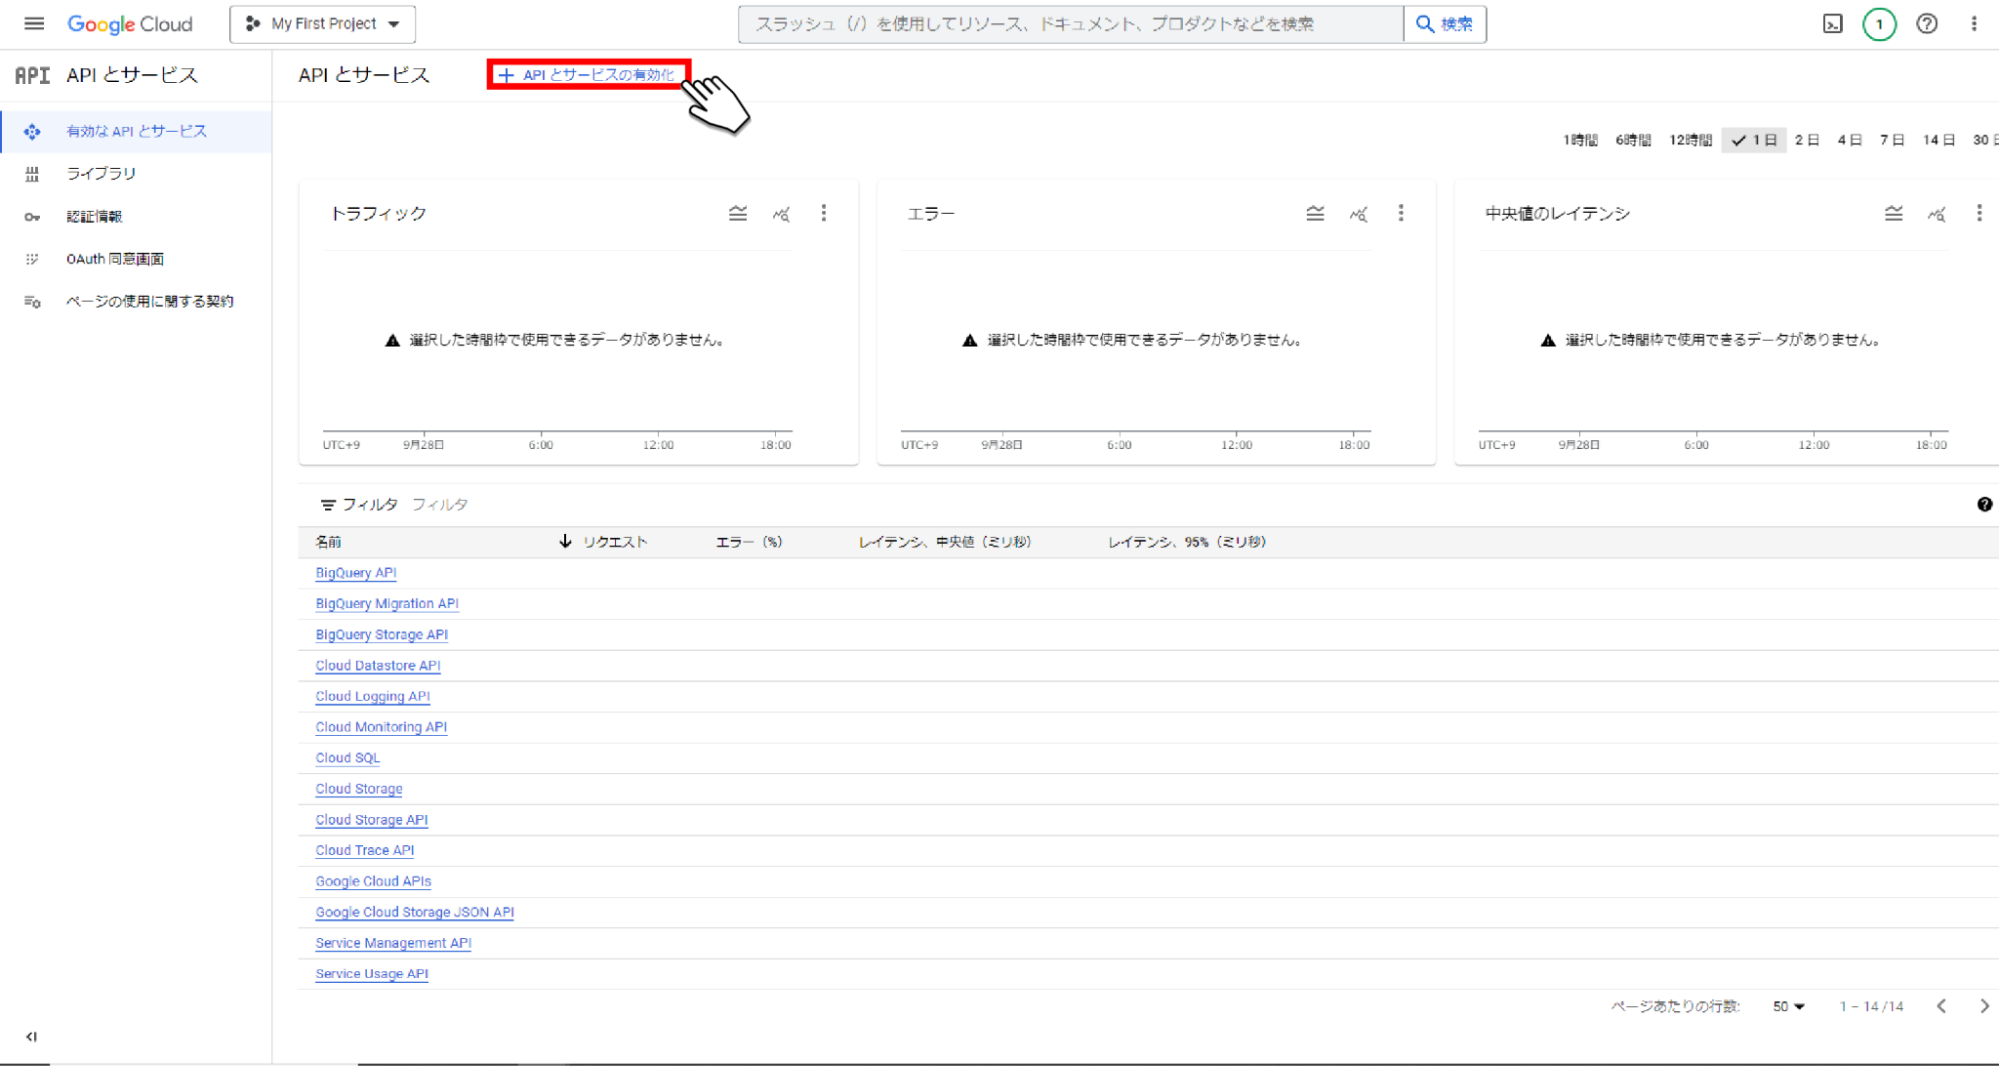Open rows per page 50 dropdown
The image size is (1999, 1066).
[x=1788, y=1007]
